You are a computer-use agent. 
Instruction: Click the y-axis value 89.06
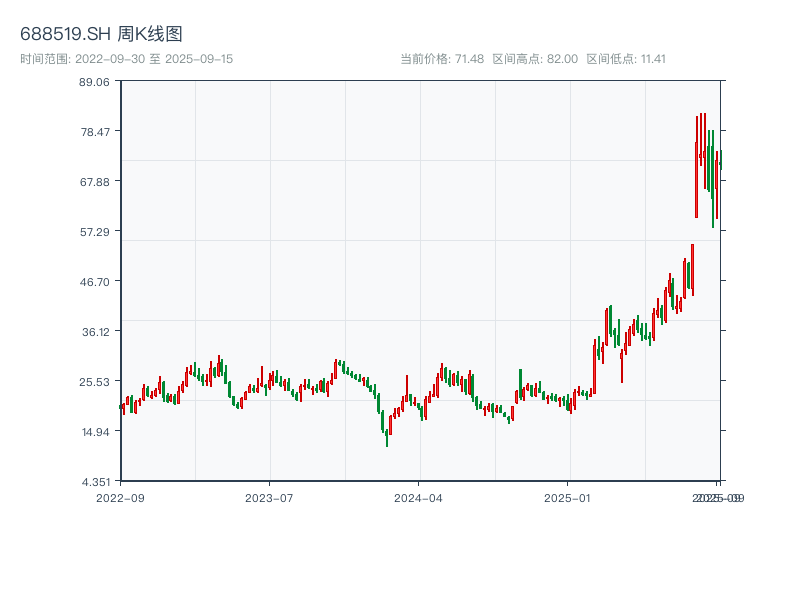(x=94, y=82)
